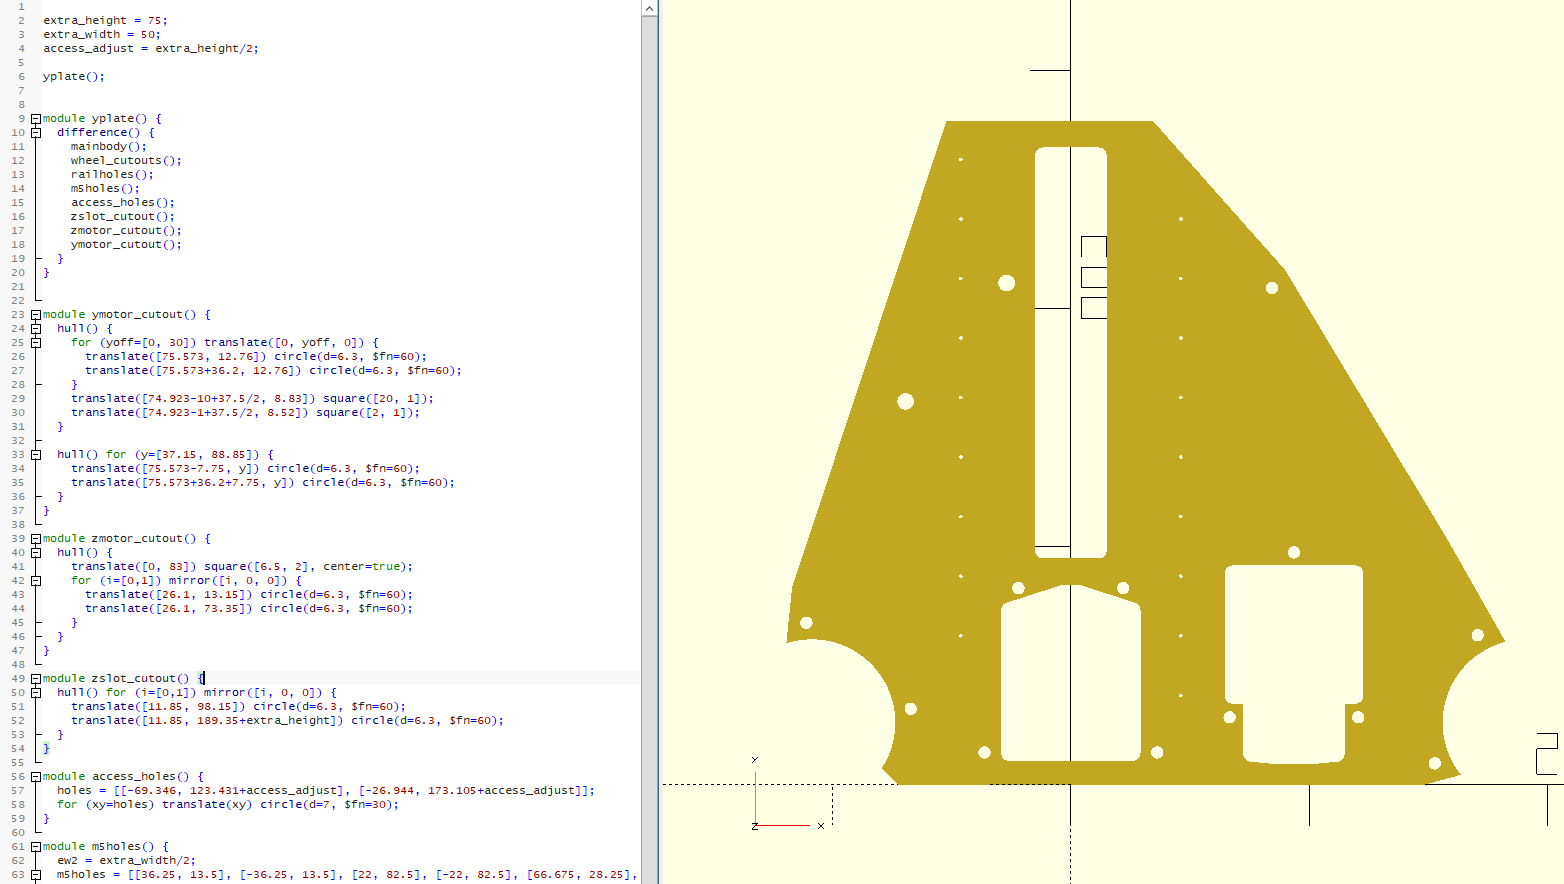1564x884 pixels.
Task: Click the 'ew2 = extra_width/2;' line
Action: [x=126, y=860]
